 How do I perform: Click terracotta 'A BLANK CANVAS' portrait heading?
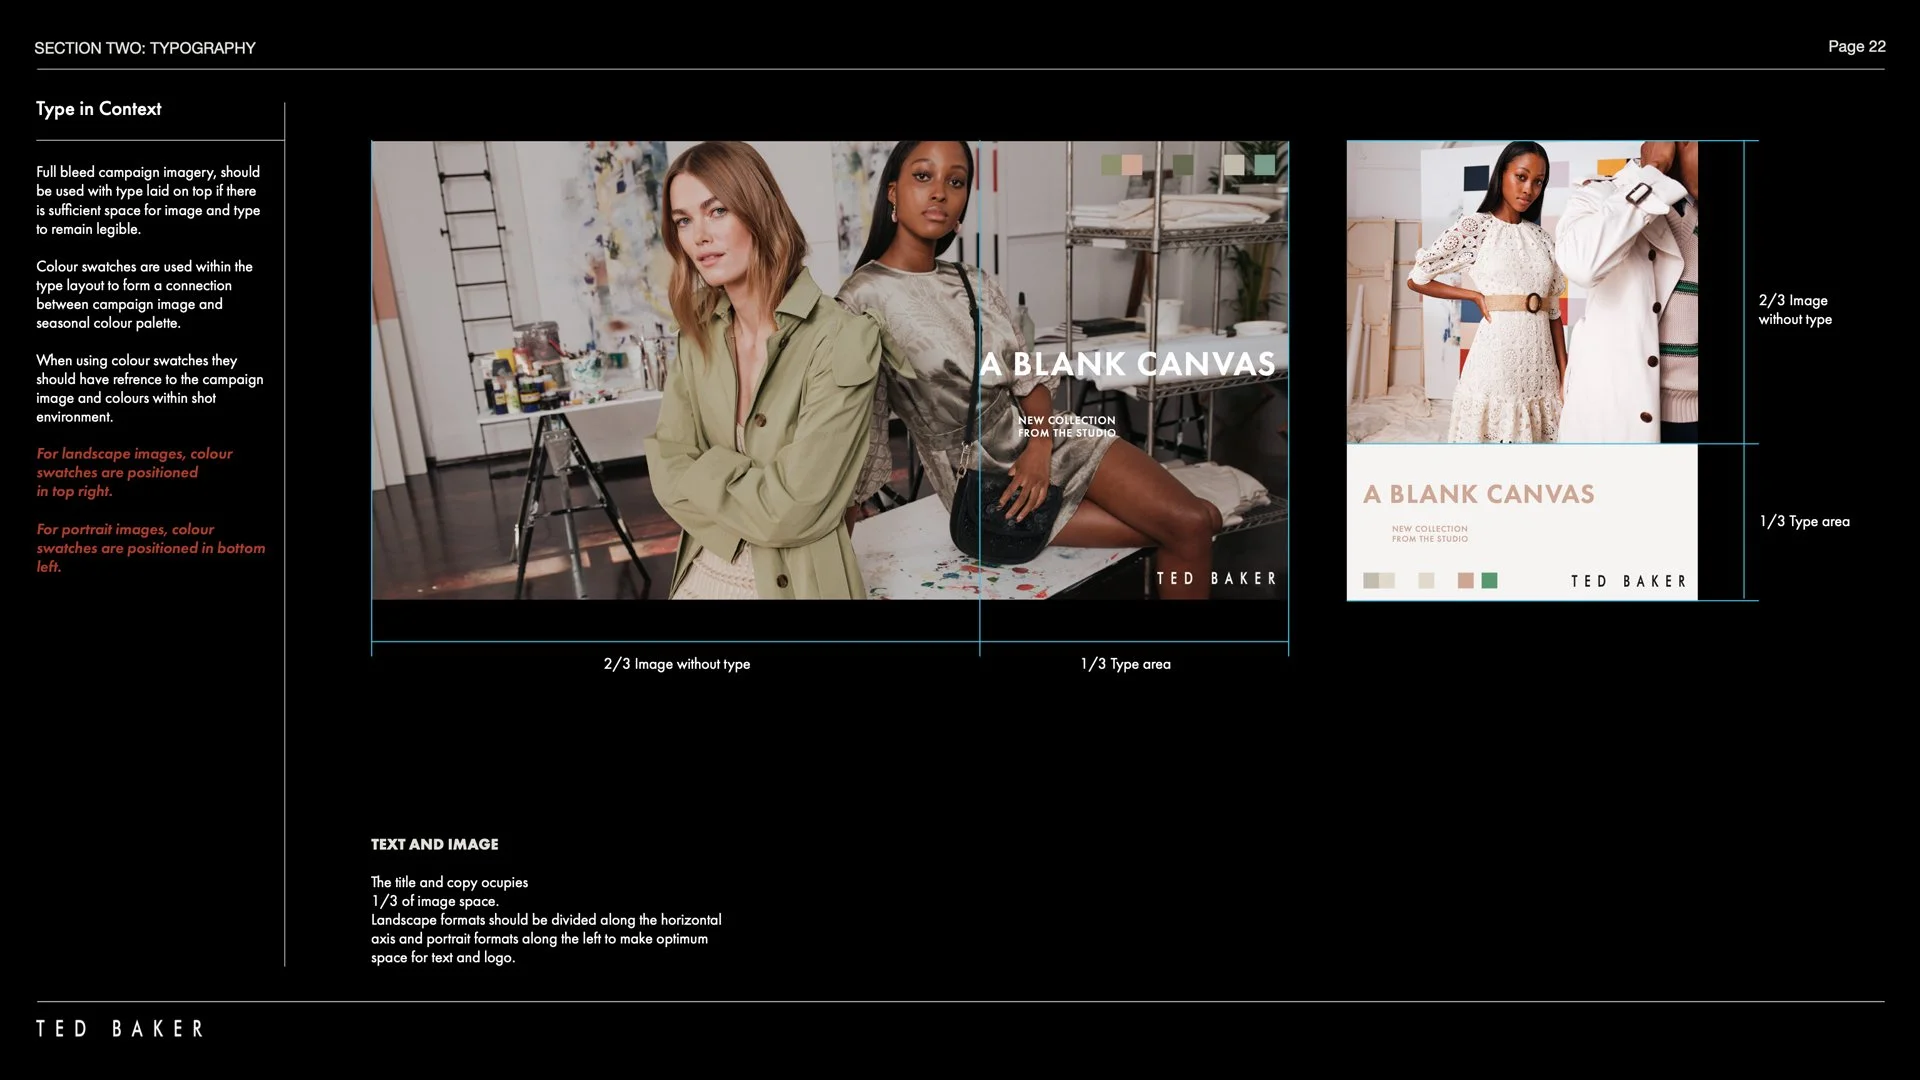tap(1478, 494)
